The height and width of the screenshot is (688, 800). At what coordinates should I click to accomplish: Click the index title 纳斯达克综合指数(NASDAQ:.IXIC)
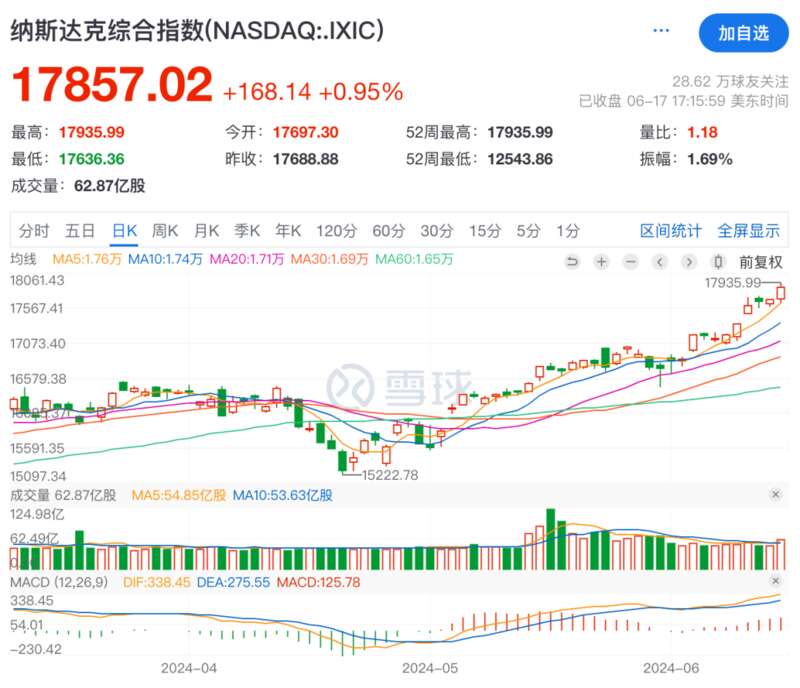point(197,31)
